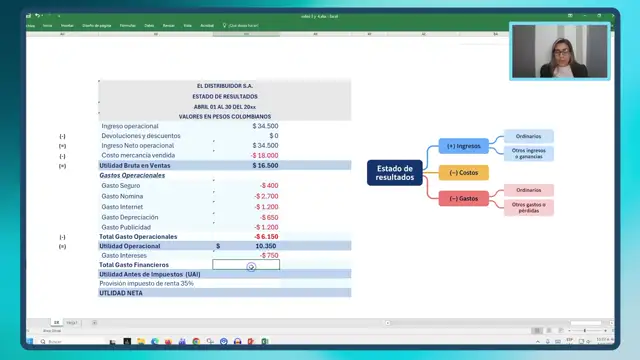Open File Explorer from the taskbar
This screenshot has width=640, height=360.
141,341
